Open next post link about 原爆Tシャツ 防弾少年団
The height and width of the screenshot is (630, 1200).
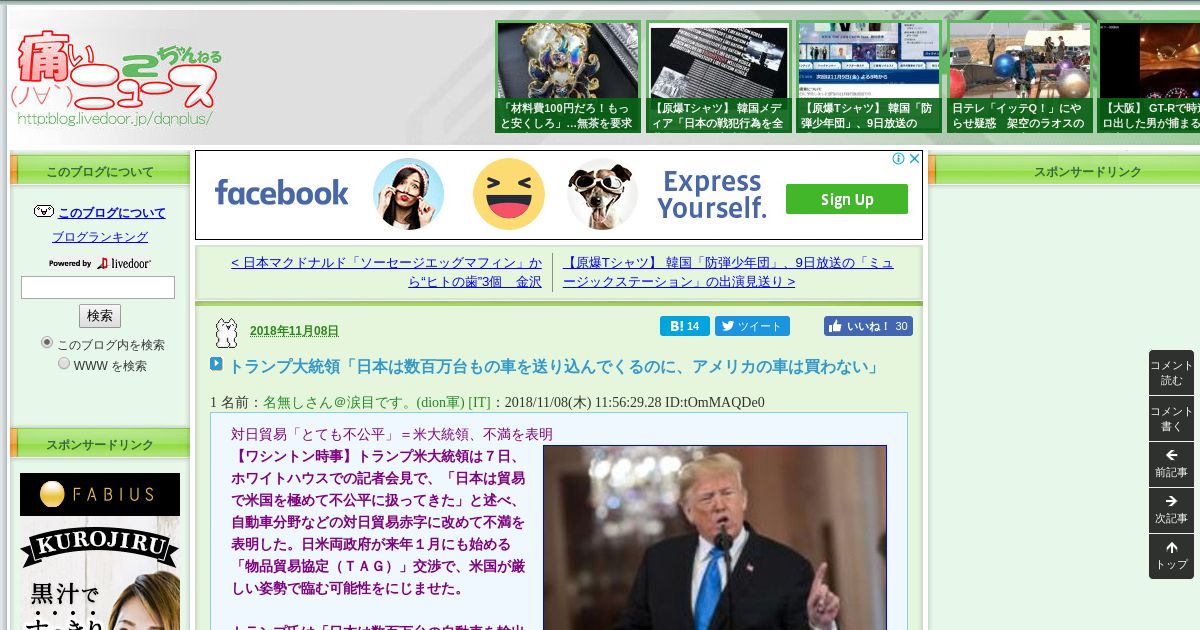[728, 272]
